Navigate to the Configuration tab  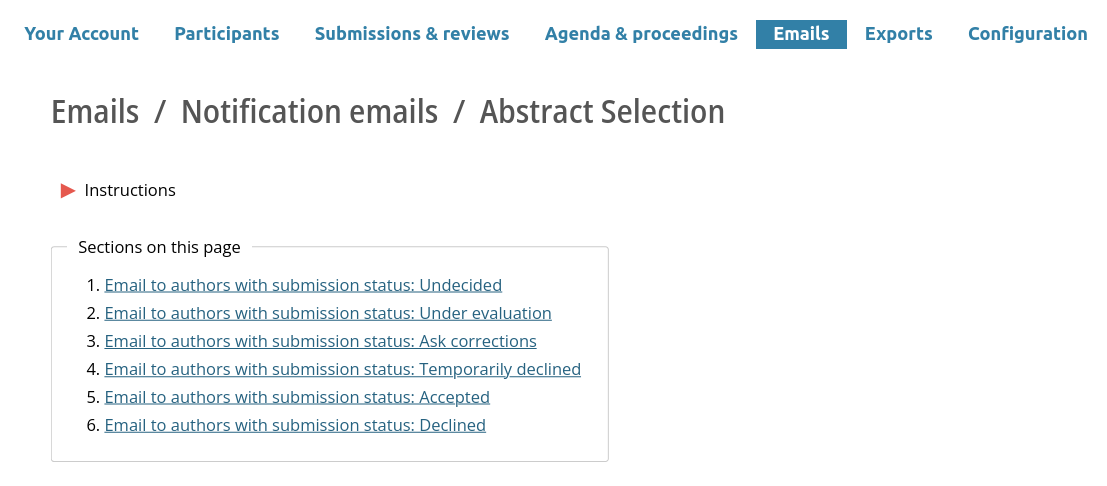[x=1027, y=34]
